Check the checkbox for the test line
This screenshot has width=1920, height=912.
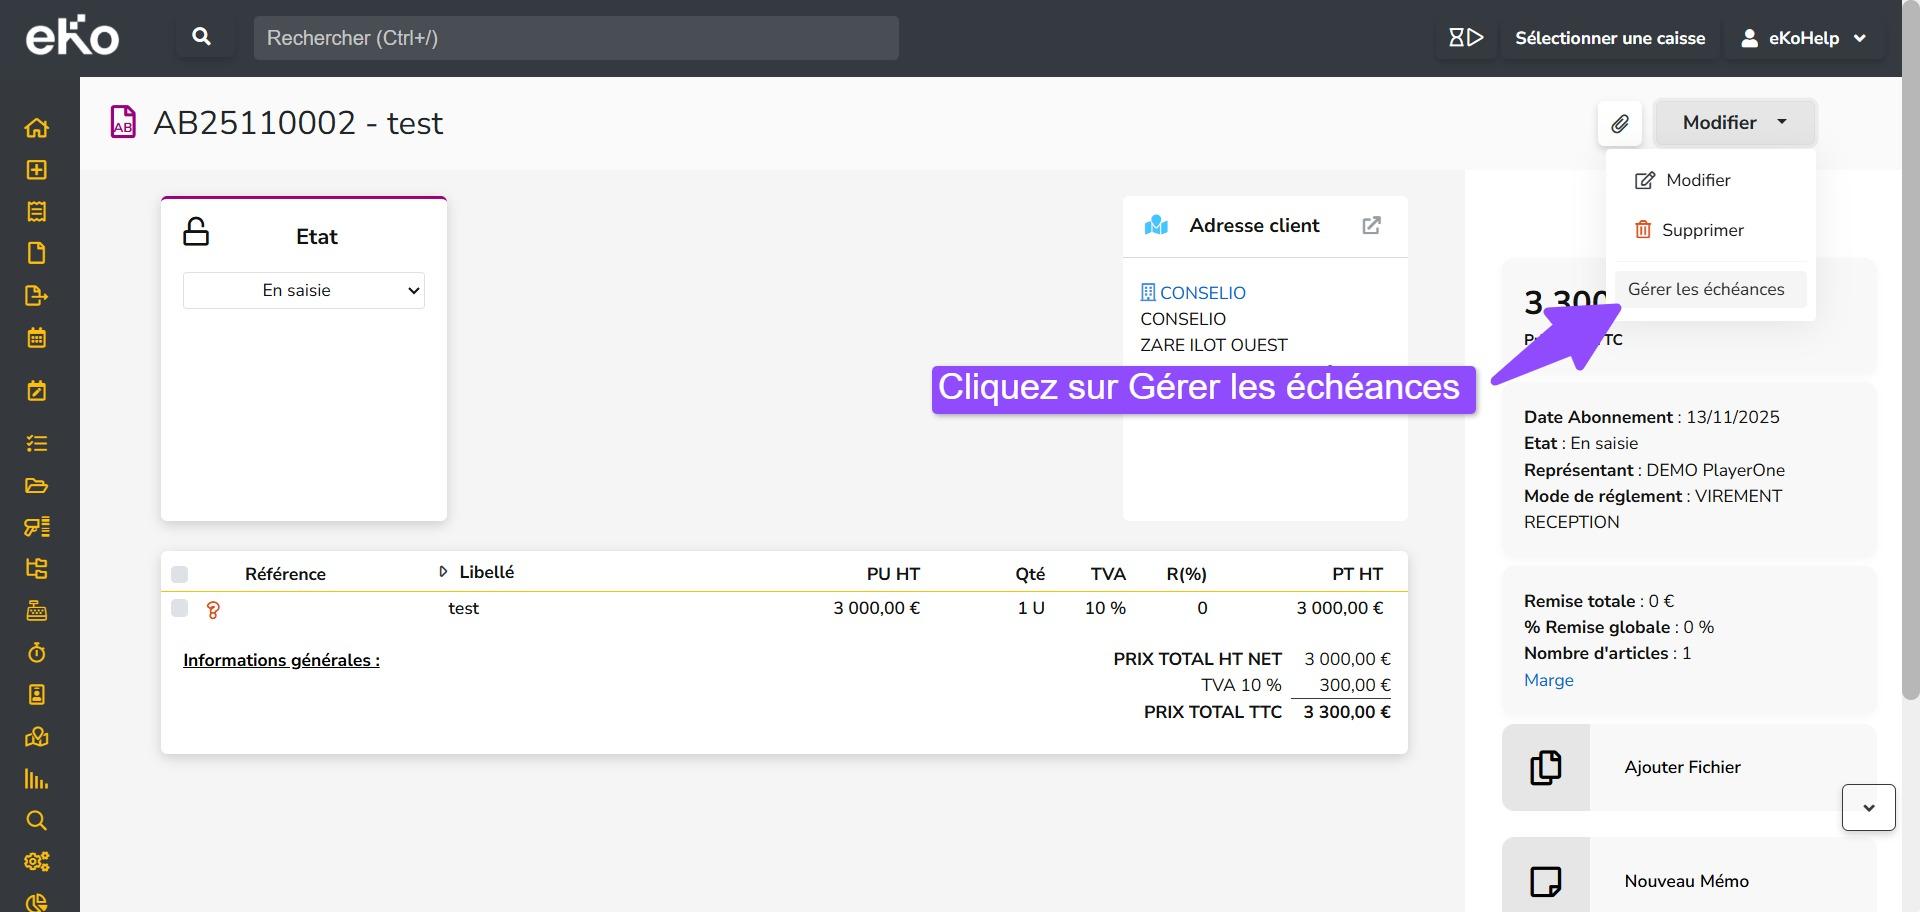click(x=180, y=608)
